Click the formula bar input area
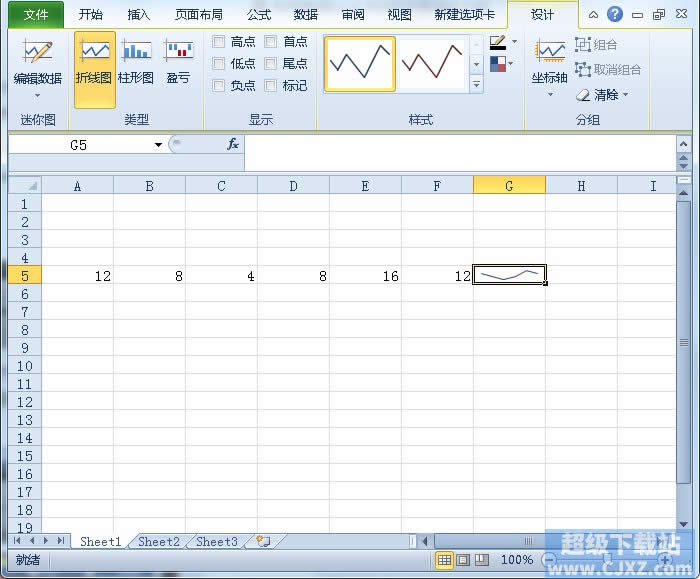The height and width of the screenshot is (579, 700). click(x=460, y=153)
